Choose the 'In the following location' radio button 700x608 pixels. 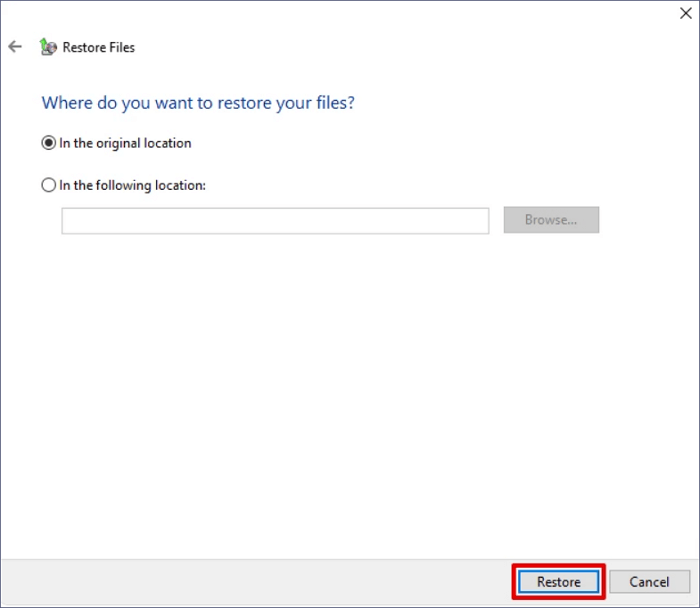[x=49, y=185]
